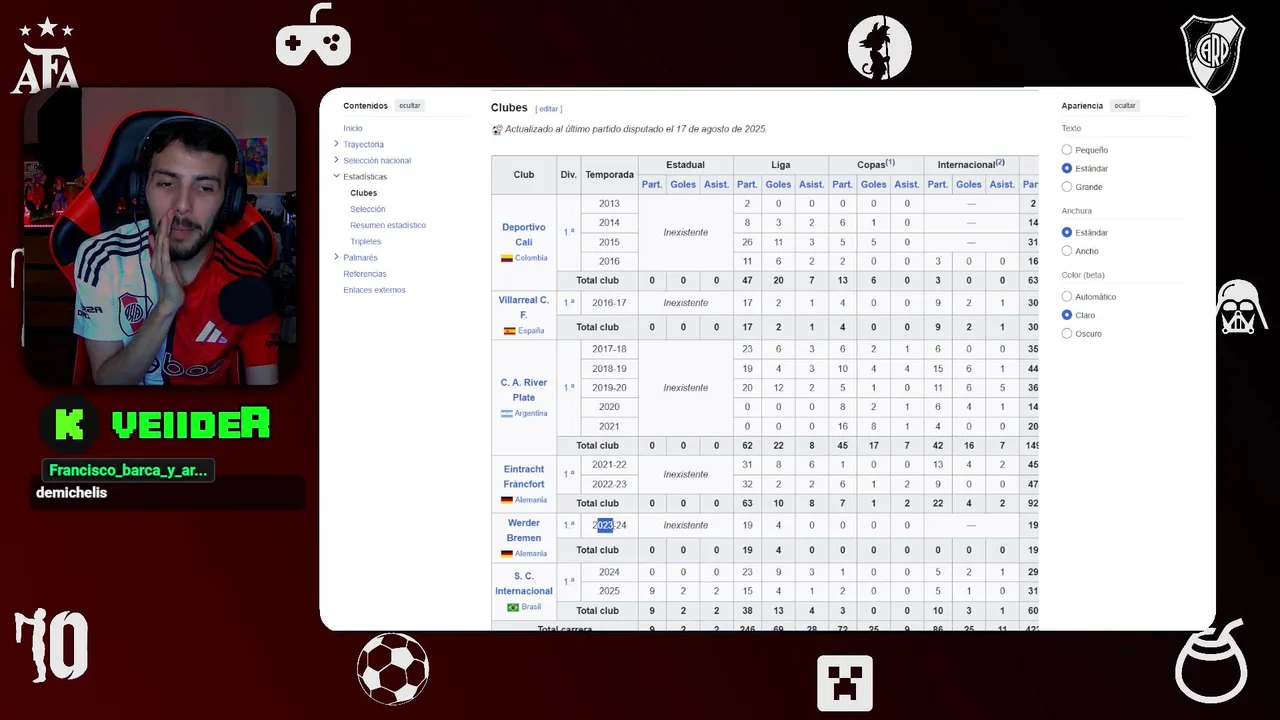1280x720 pixels.
Task: Click the AFA crest overlay icon
Action: click(45, 56)
